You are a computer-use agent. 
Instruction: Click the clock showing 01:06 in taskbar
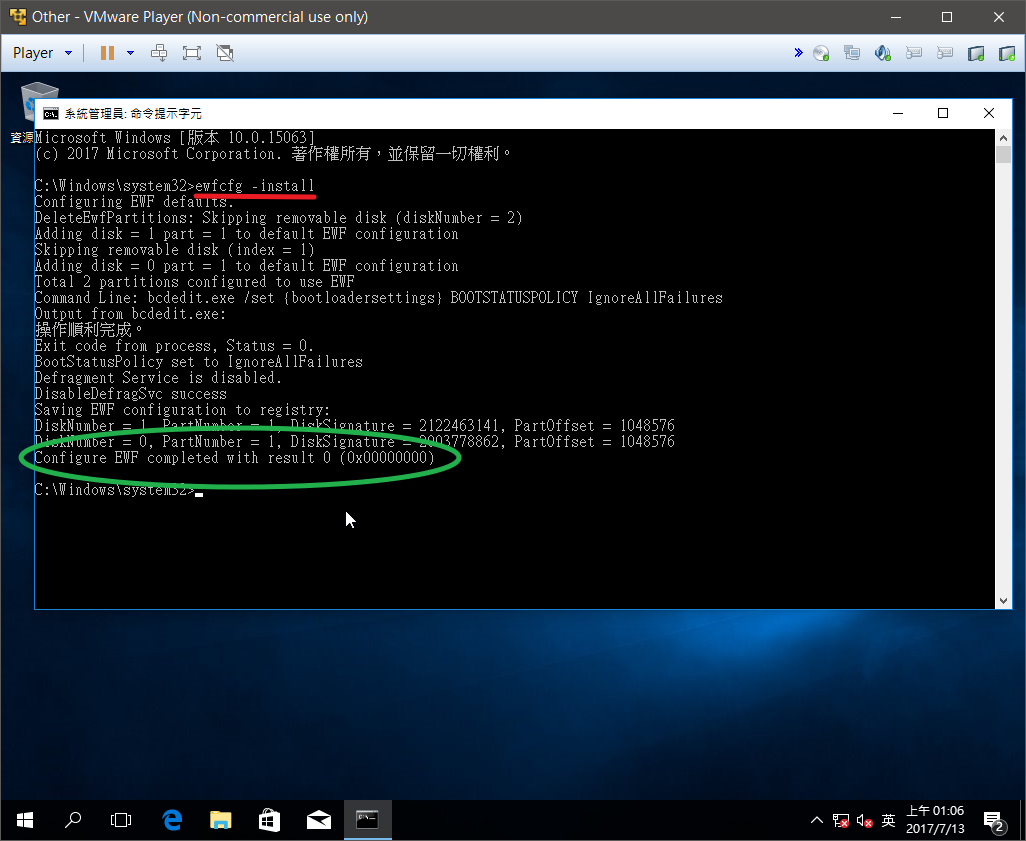point(935,820)
